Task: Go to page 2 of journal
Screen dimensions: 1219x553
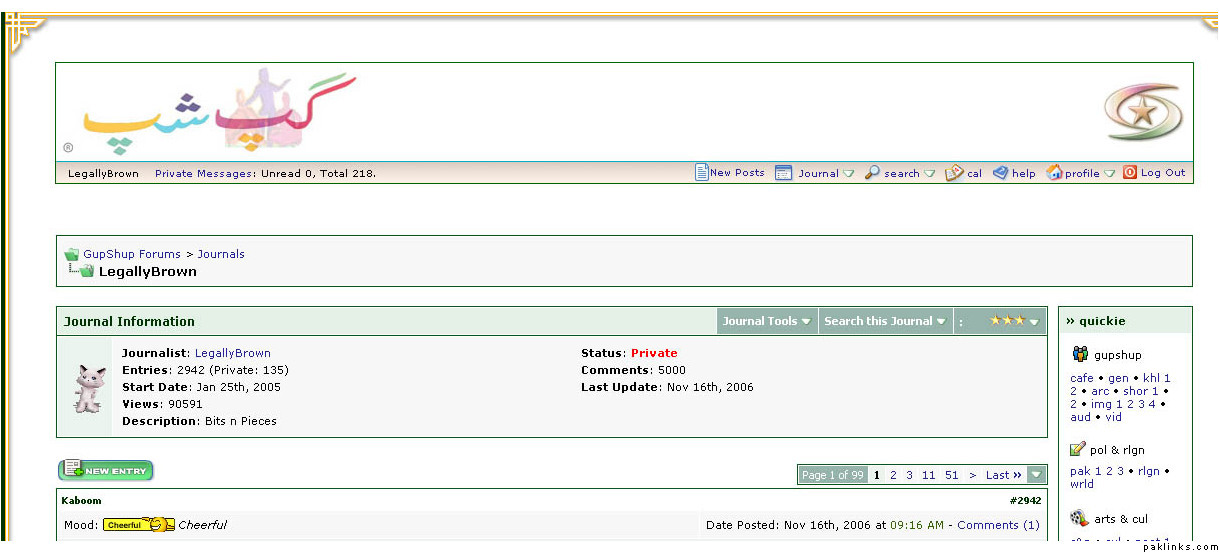Action: point(893,475)
